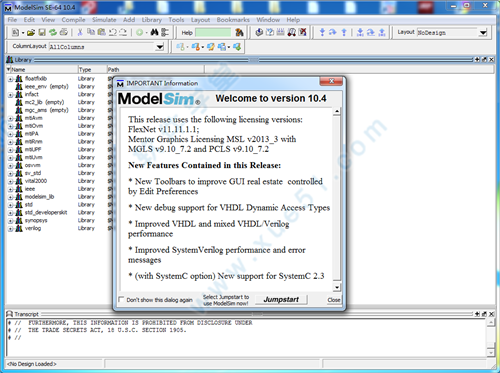Click the Undo arrow icon
Image resolution: width=500 pixels, height=373 pixels.
coord(113,32)
